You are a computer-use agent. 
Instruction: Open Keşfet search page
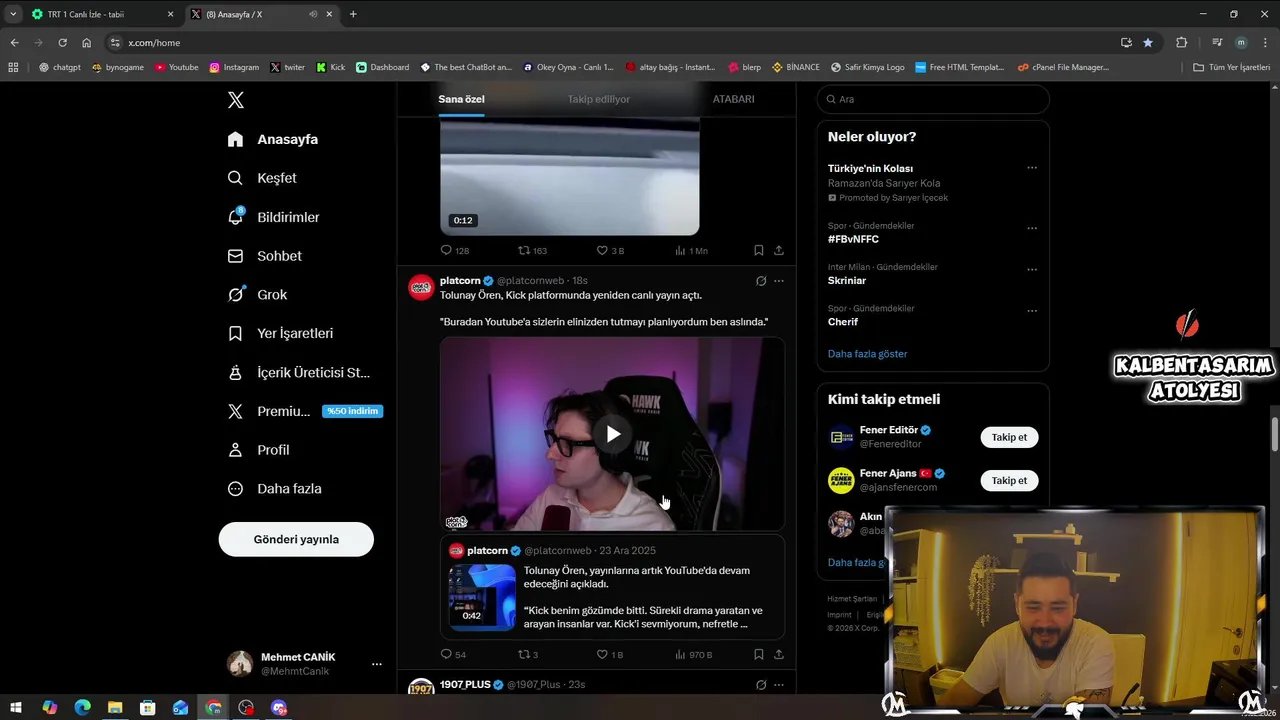(262, 178)
